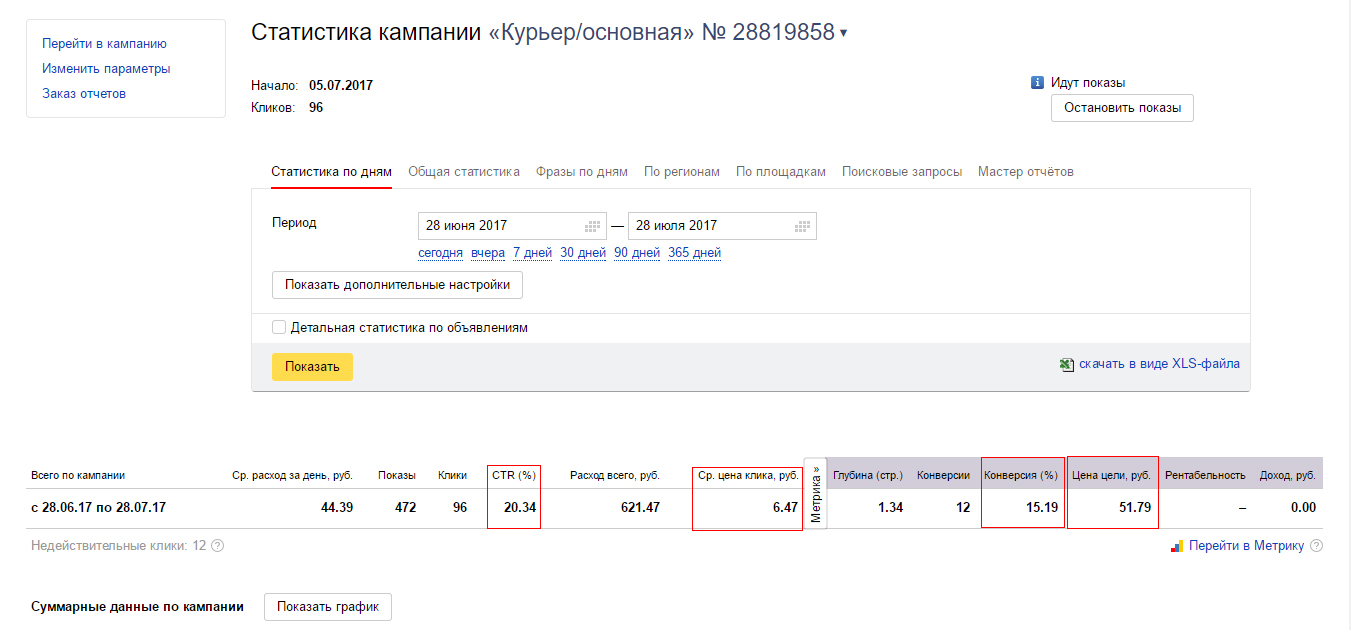
Task: Click the end date field 28 июля 2017
Action: (722, 226)
